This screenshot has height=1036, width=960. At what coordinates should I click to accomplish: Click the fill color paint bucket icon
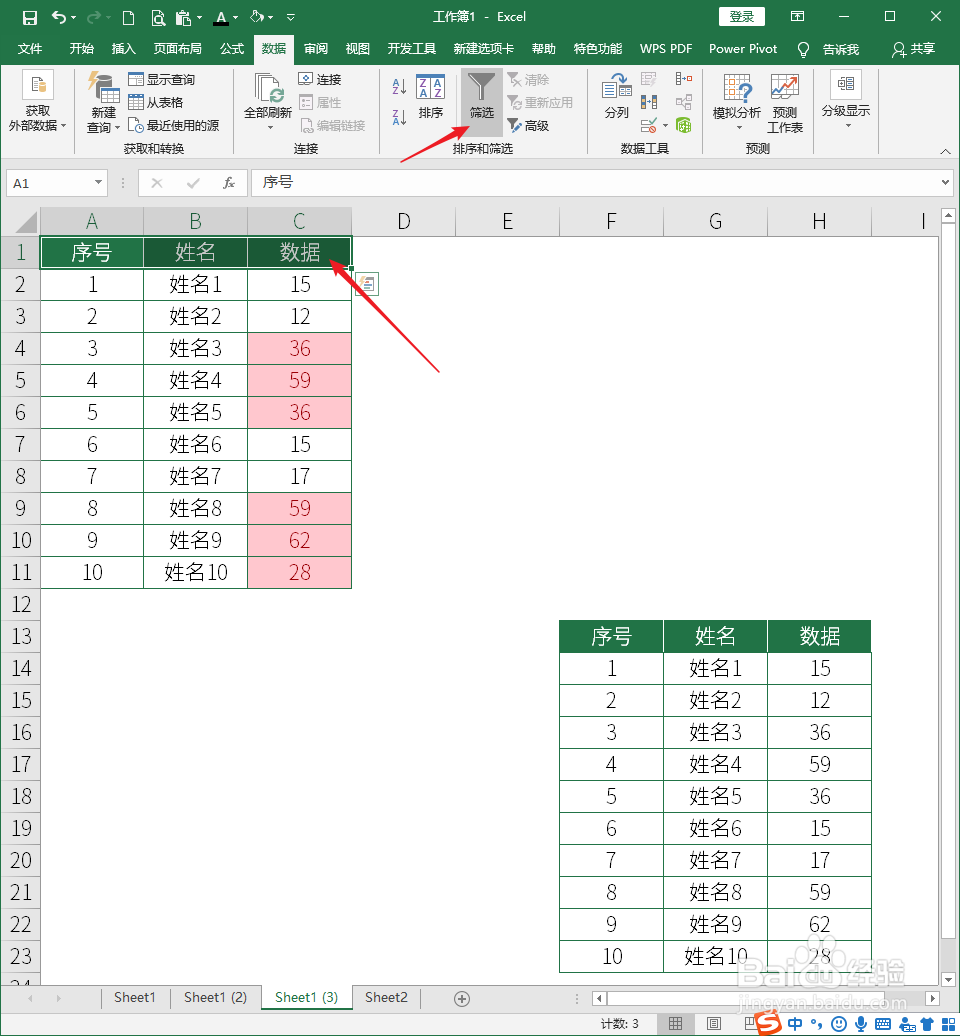click(257, 17)
